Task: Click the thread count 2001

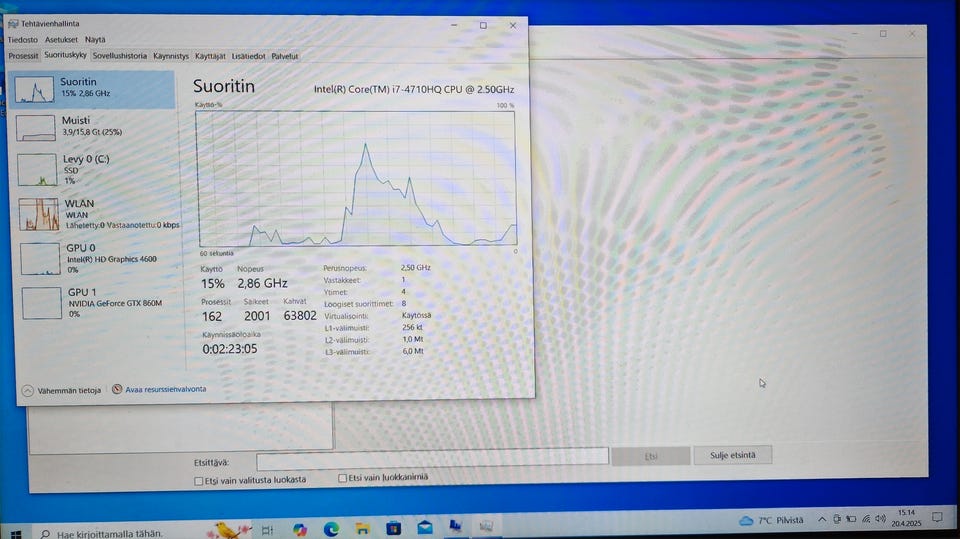Action: pyautogui.click(x=257, y=316)
